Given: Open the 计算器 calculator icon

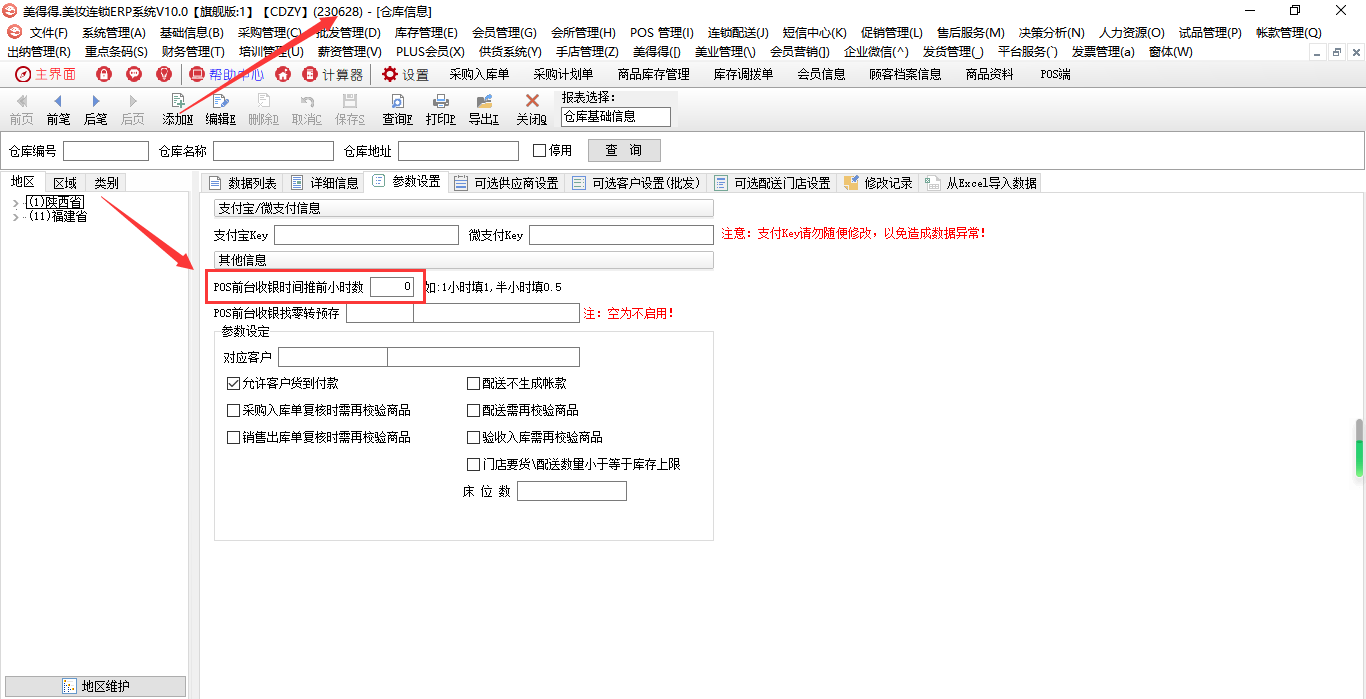Looking at the screenshot, I should (310, 74).
